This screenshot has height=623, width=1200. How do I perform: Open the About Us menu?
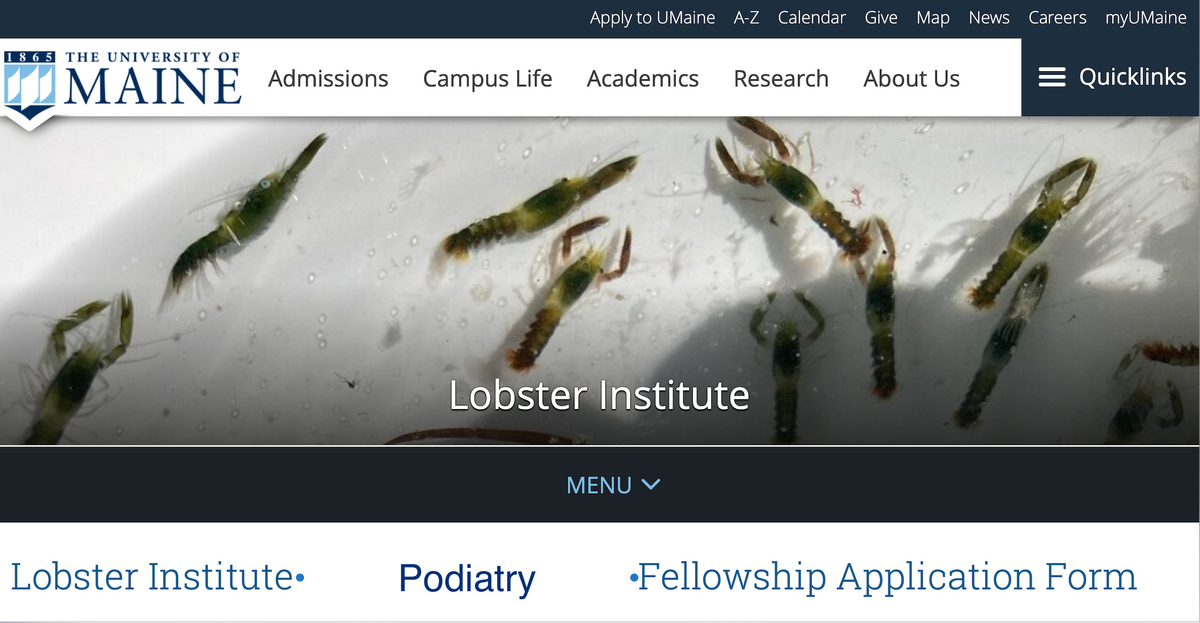[x=911, y=79]
